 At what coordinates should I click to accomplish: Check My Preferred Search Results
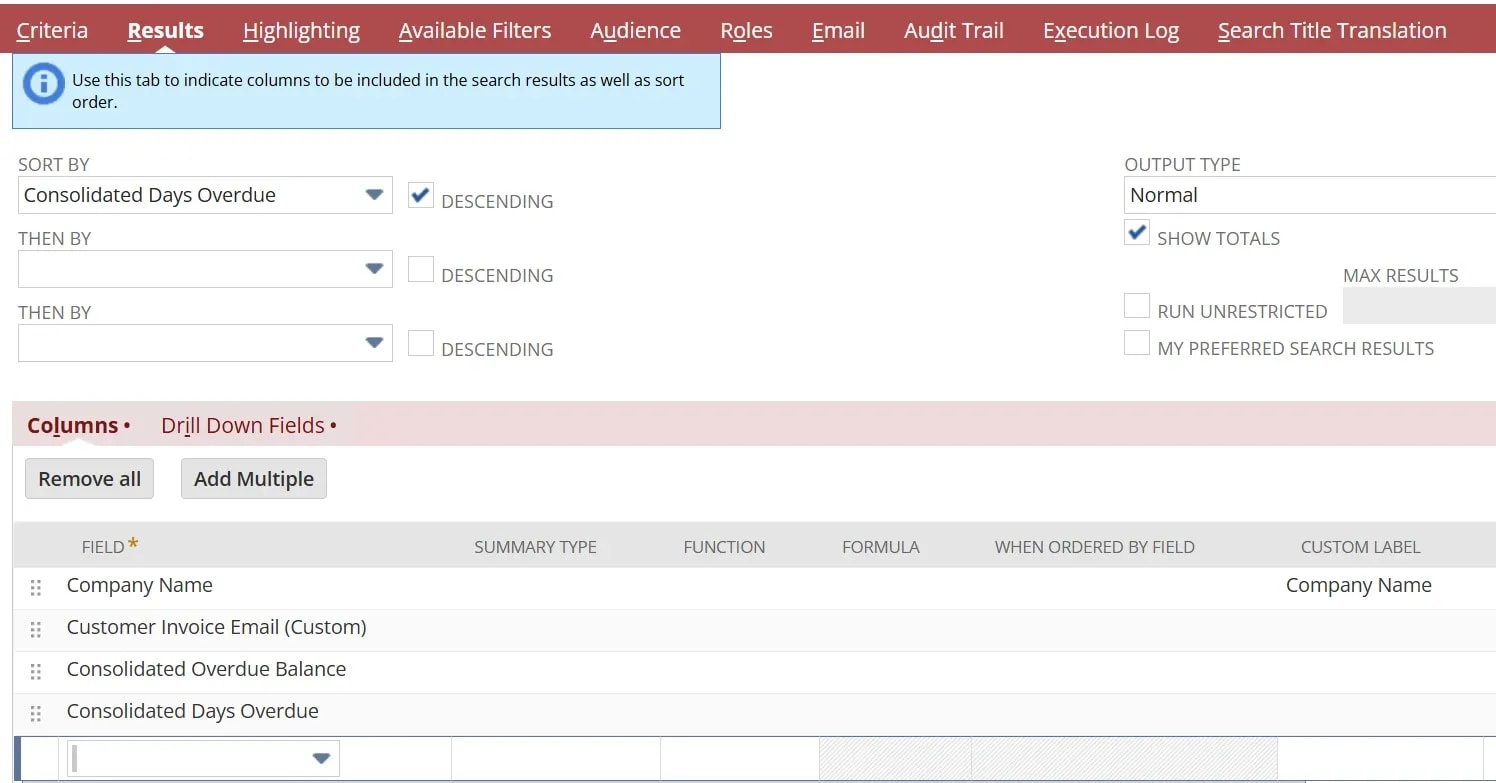(1137, 343)
